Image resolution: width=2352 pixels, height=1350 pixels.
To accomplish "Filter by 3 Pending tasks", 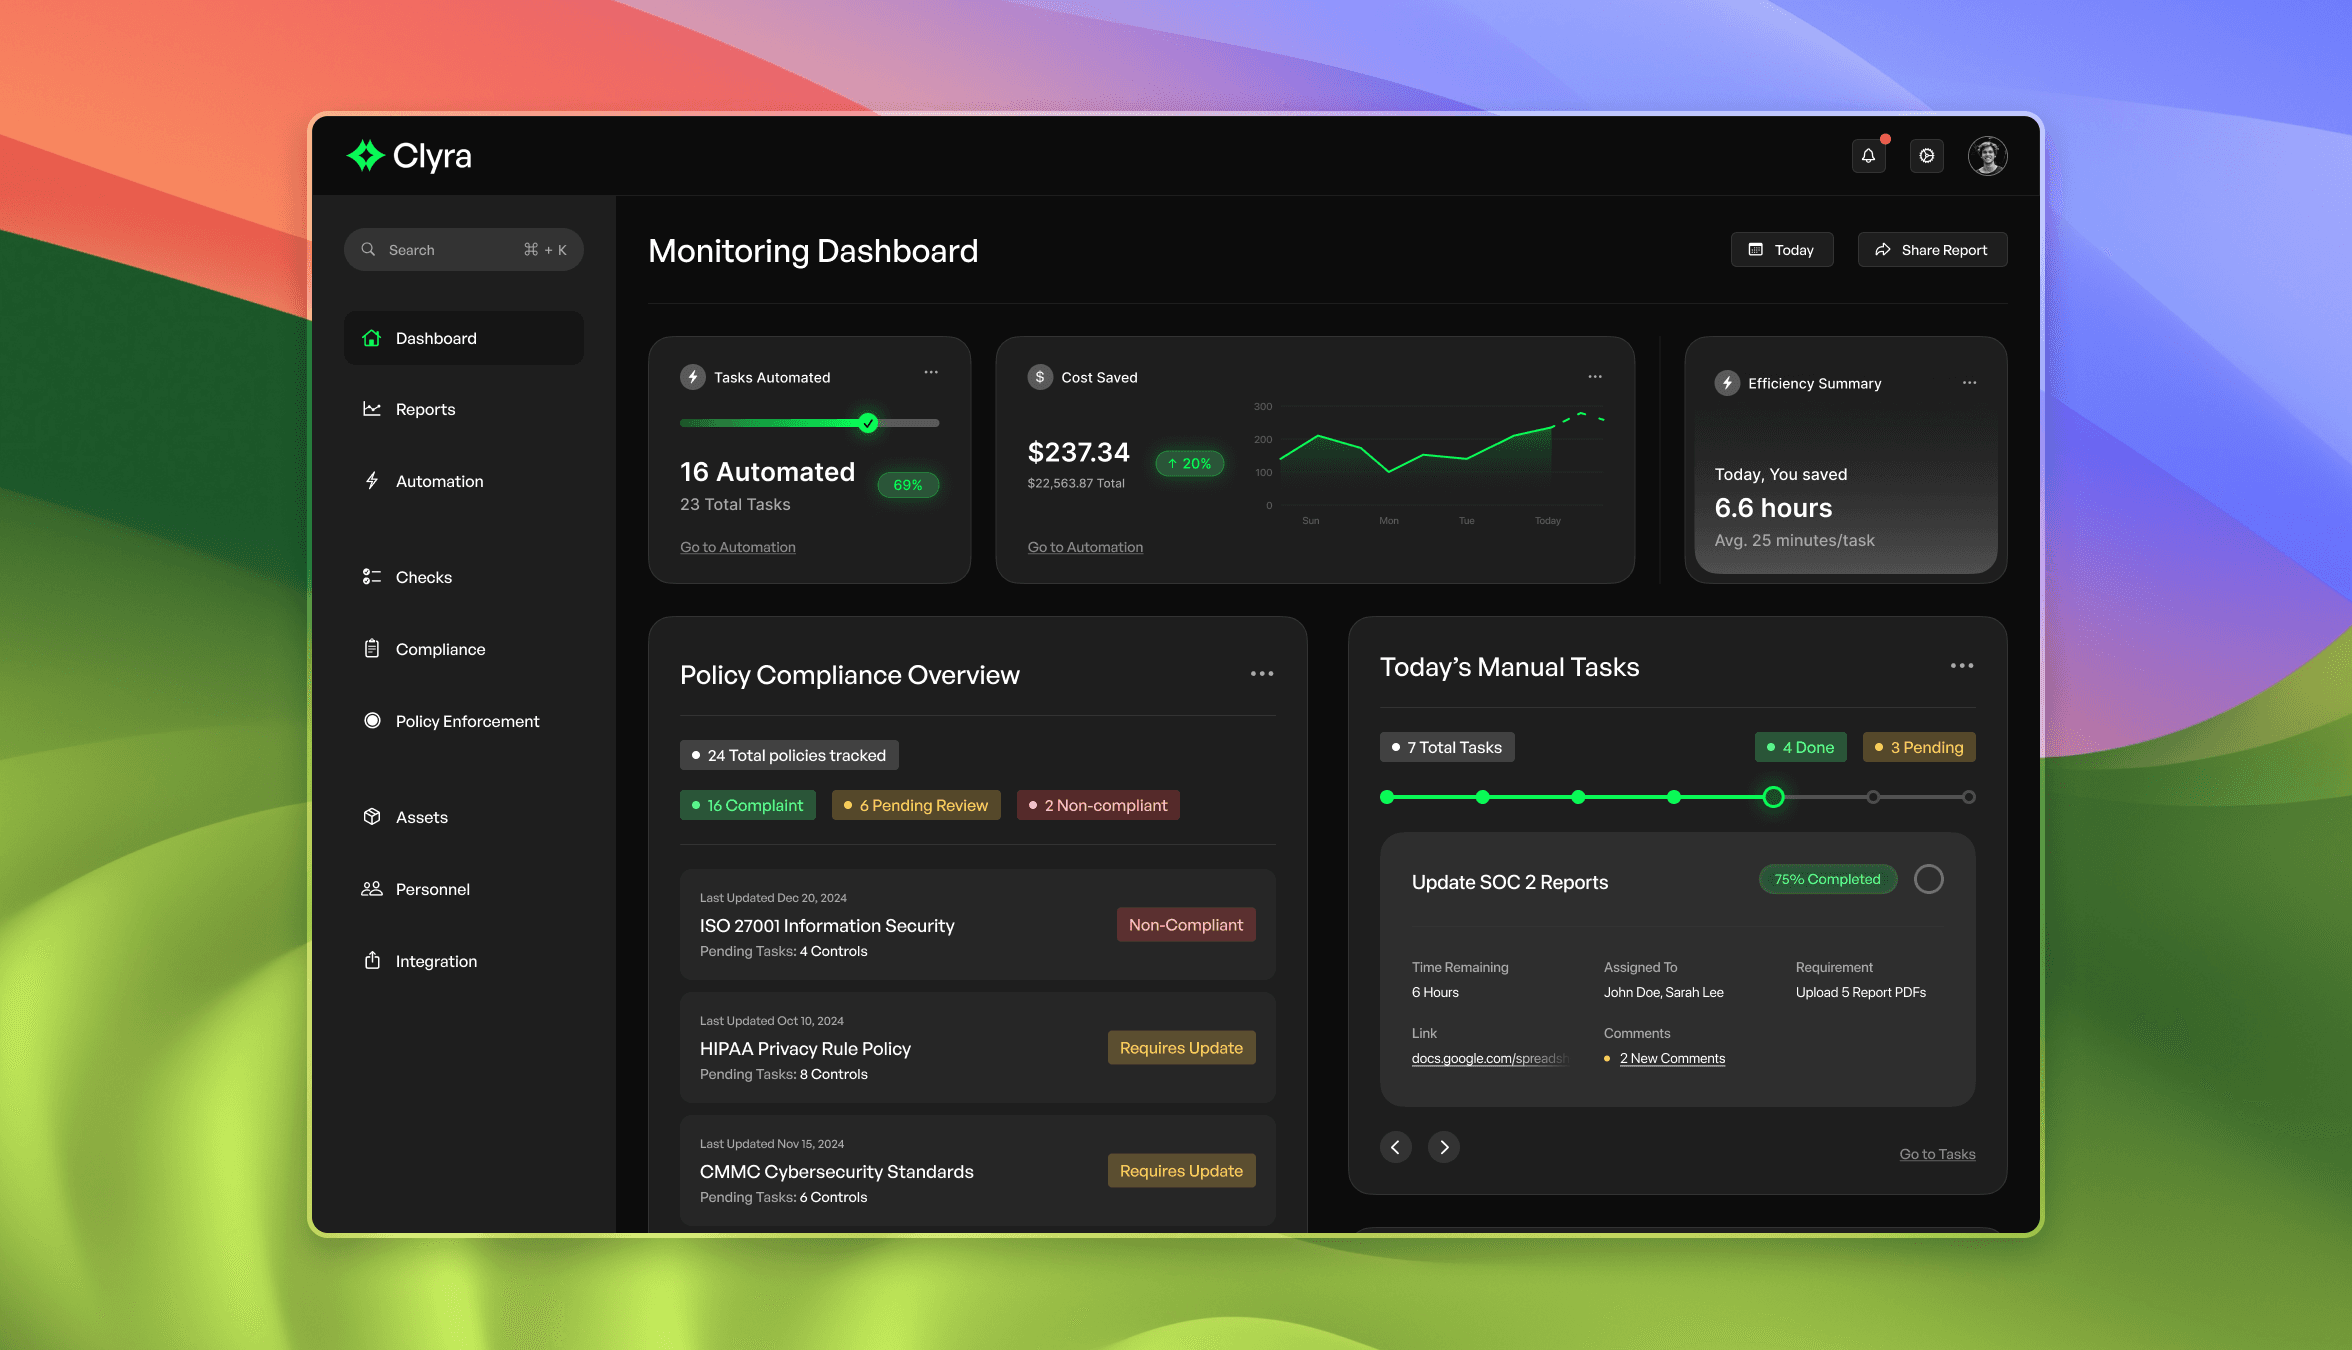I will [x=1919, y=747].
